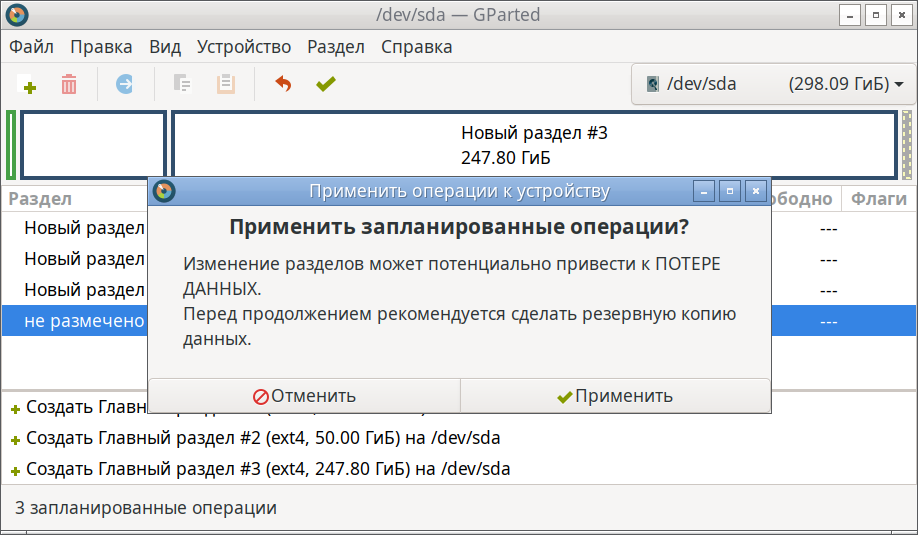The width and height of the screenshot is (918, 535).
Task: Open the /dev/sda device selector dropdown
Action: [x=774, y=84]
